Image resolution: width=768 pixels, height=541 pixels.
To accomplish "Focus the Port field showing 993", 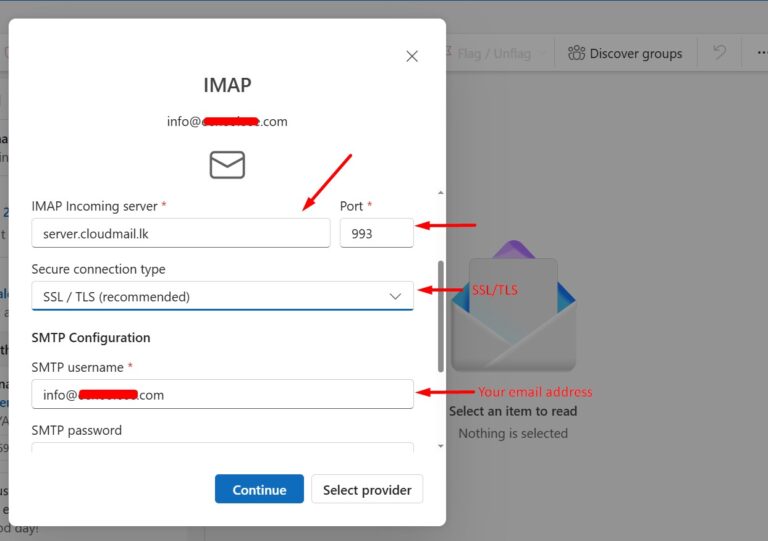I will 376,233.
